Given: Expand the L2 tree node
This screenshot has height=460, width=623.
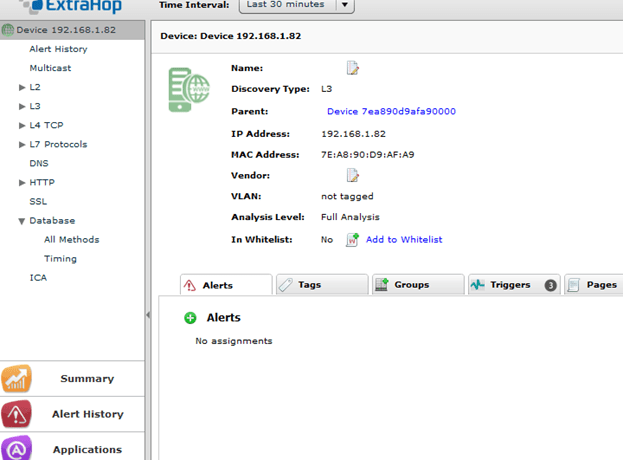Looking at the screenshot, I should [x=22, y=88].
